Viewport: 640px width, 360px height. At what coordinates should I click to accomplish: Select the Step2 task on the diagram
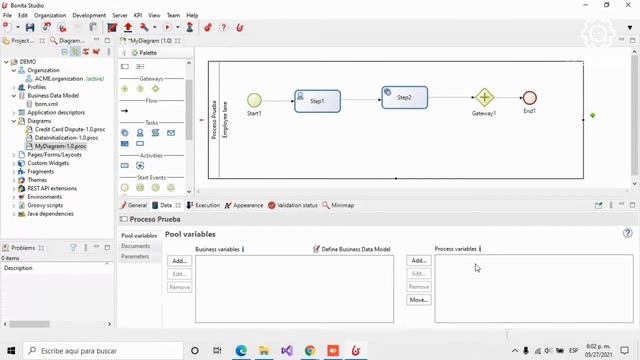click(x=404, y=98)
